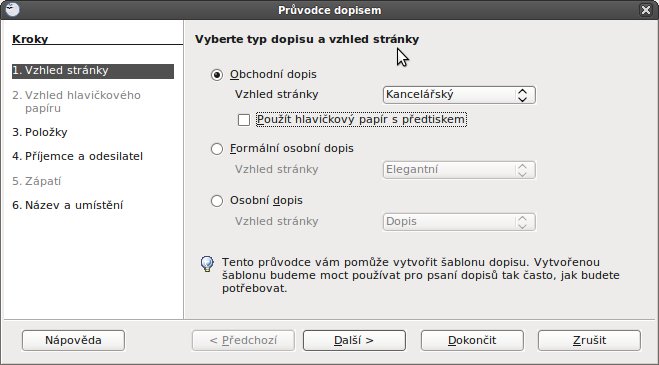The width and height of the screenshot is (659, 365).
Task: Open the Kancelářský page layout dropdown
Action: click(459, 95)
